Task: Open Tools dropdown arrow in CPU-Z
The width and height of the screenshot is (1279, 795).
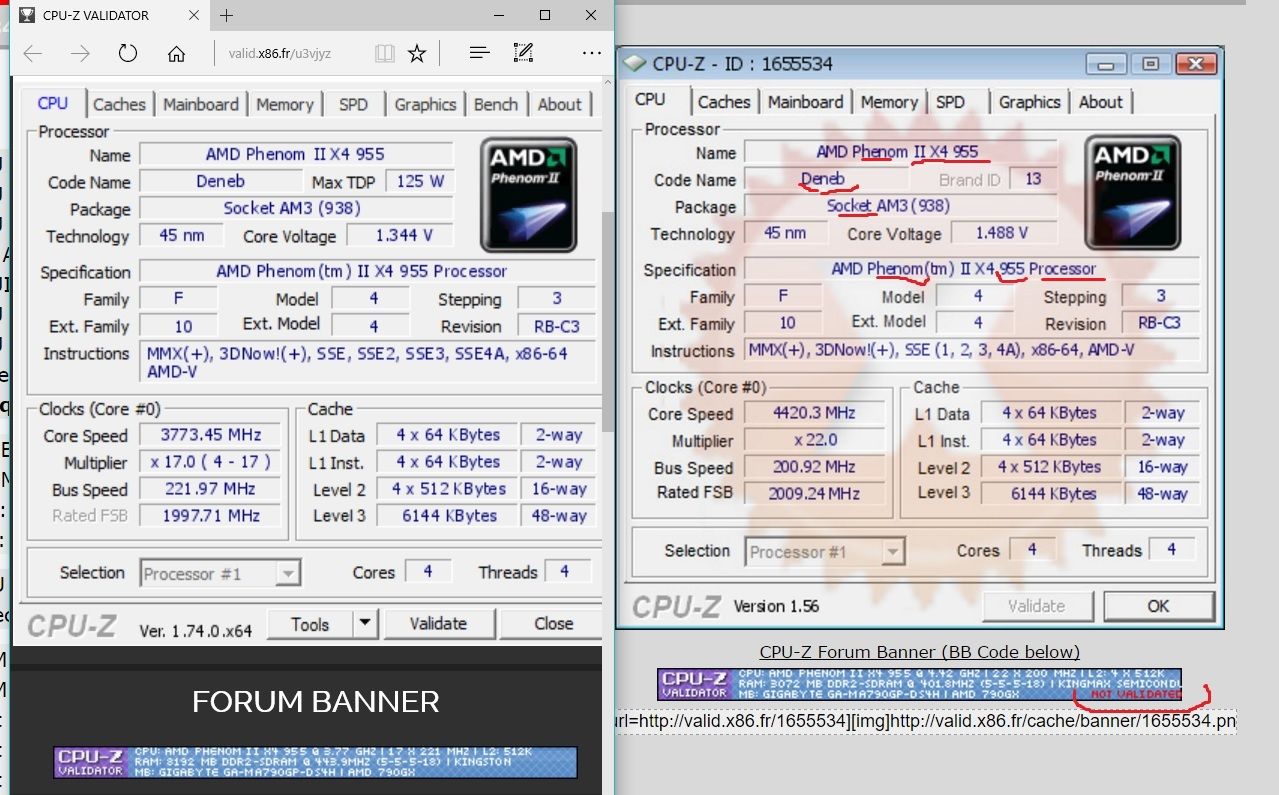Action: [x=365, y=624]
